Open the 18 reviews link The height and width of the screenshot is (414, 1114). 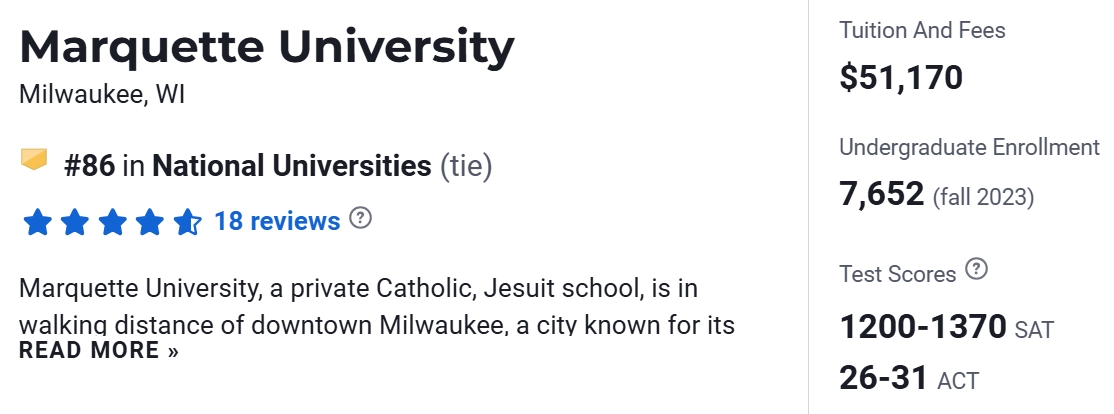277,221
